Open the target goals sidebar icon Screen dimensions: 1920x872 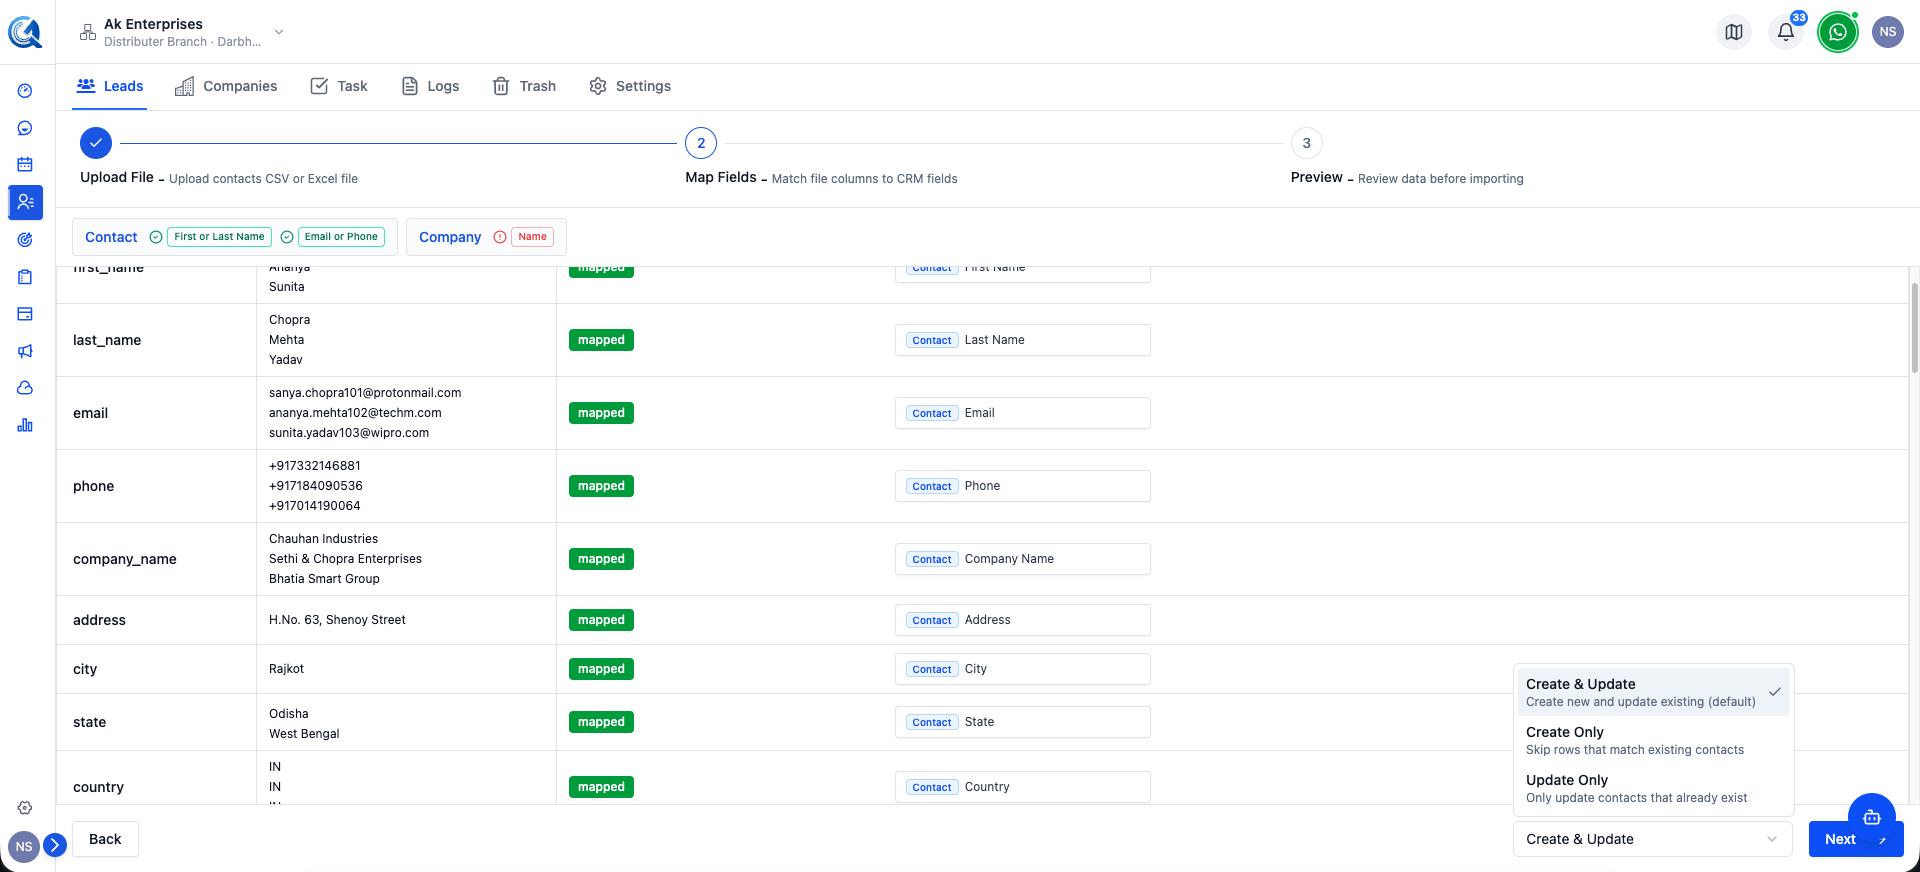click(x=25, y=240)
